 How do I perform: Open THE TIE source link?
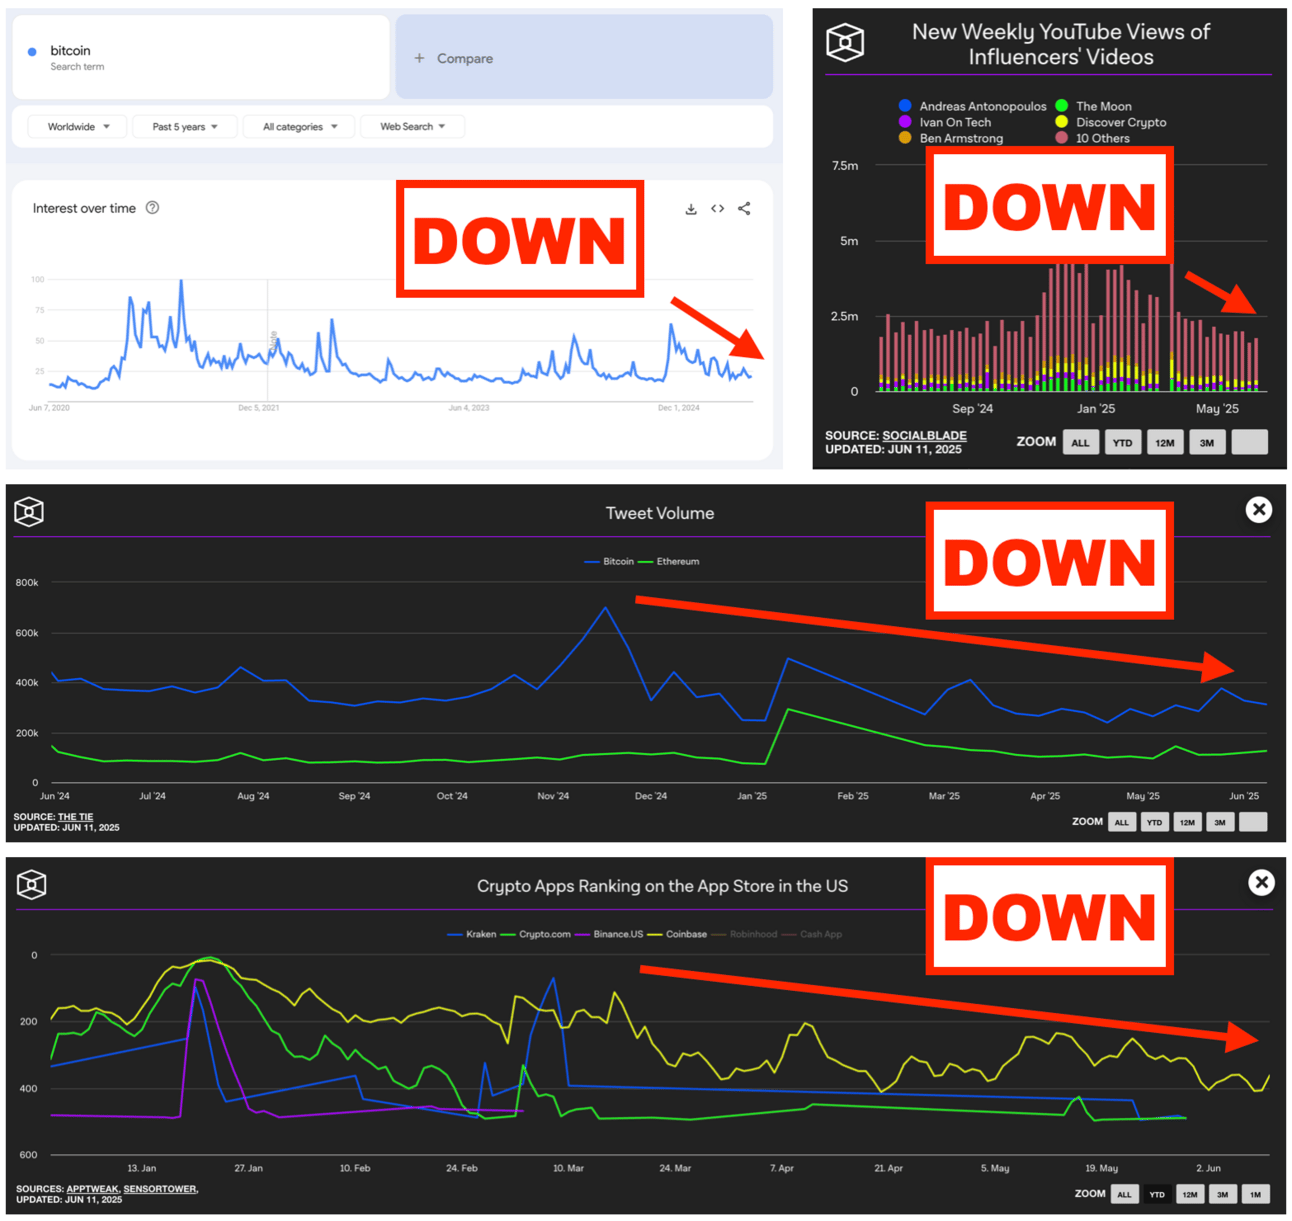click(x=75, y=817)
